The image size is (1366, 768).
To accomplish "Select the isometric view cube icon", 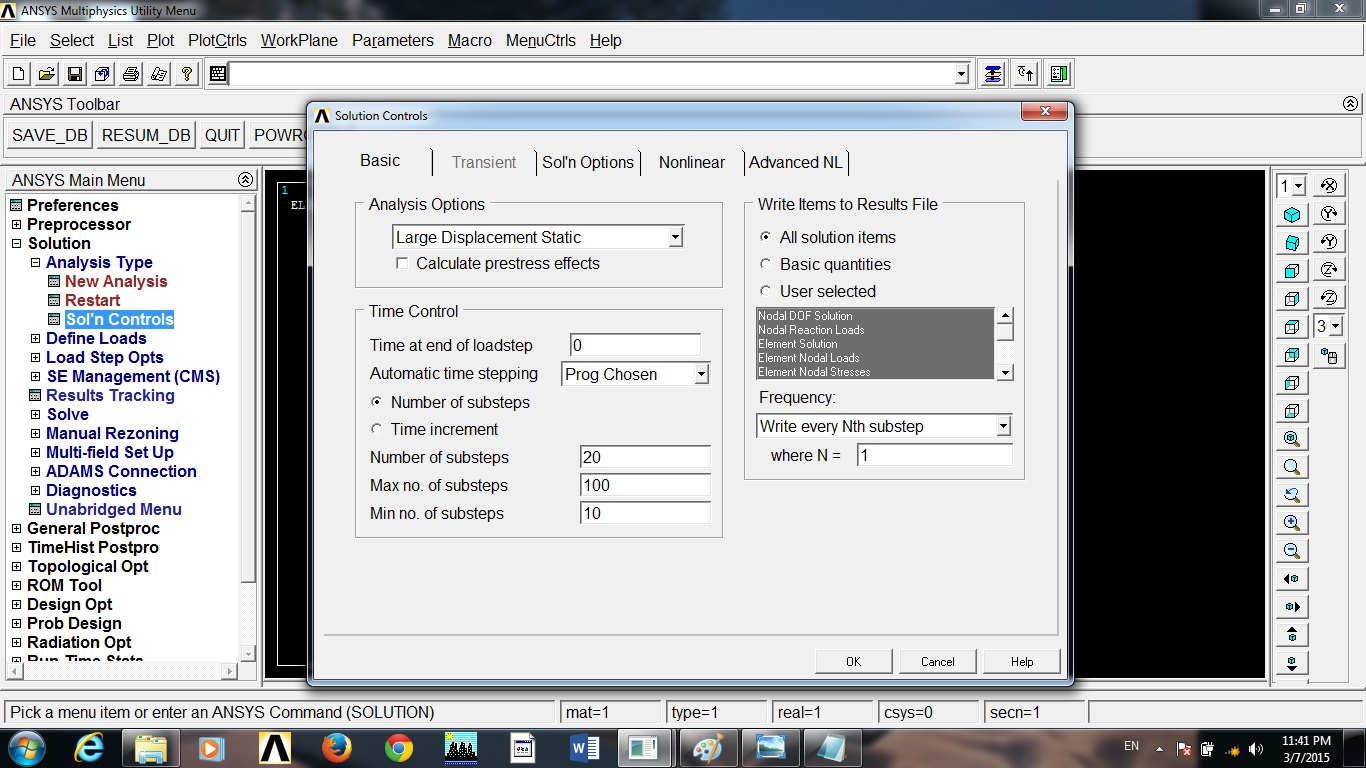I will tap(1292, 215).
